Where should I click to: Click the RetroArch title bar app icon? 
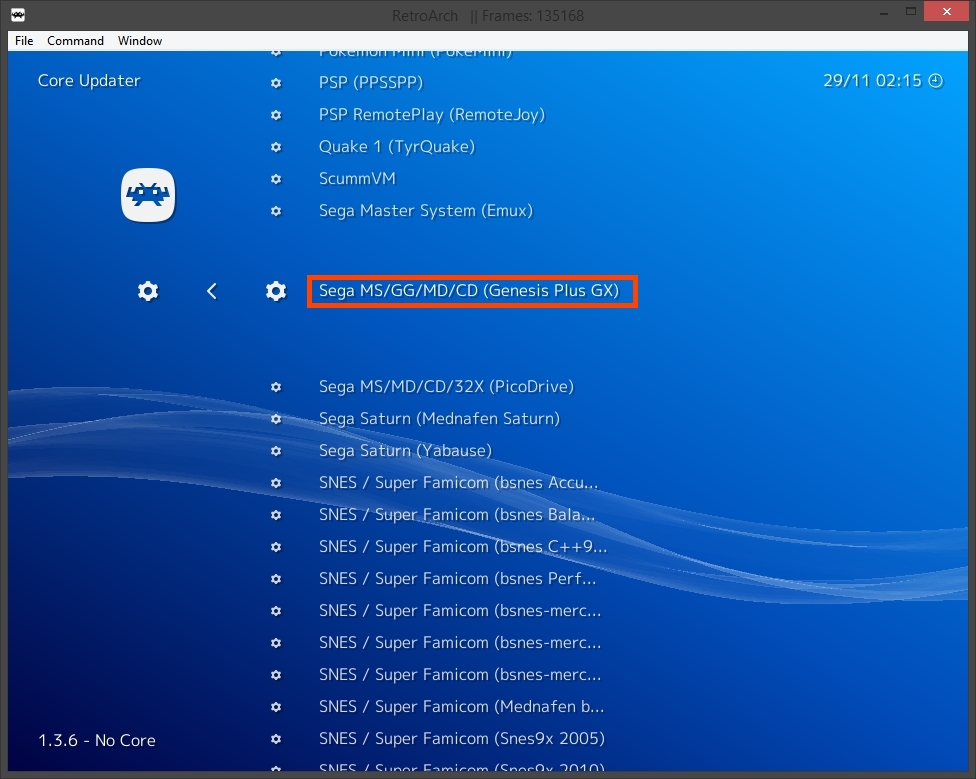(18, 15)
